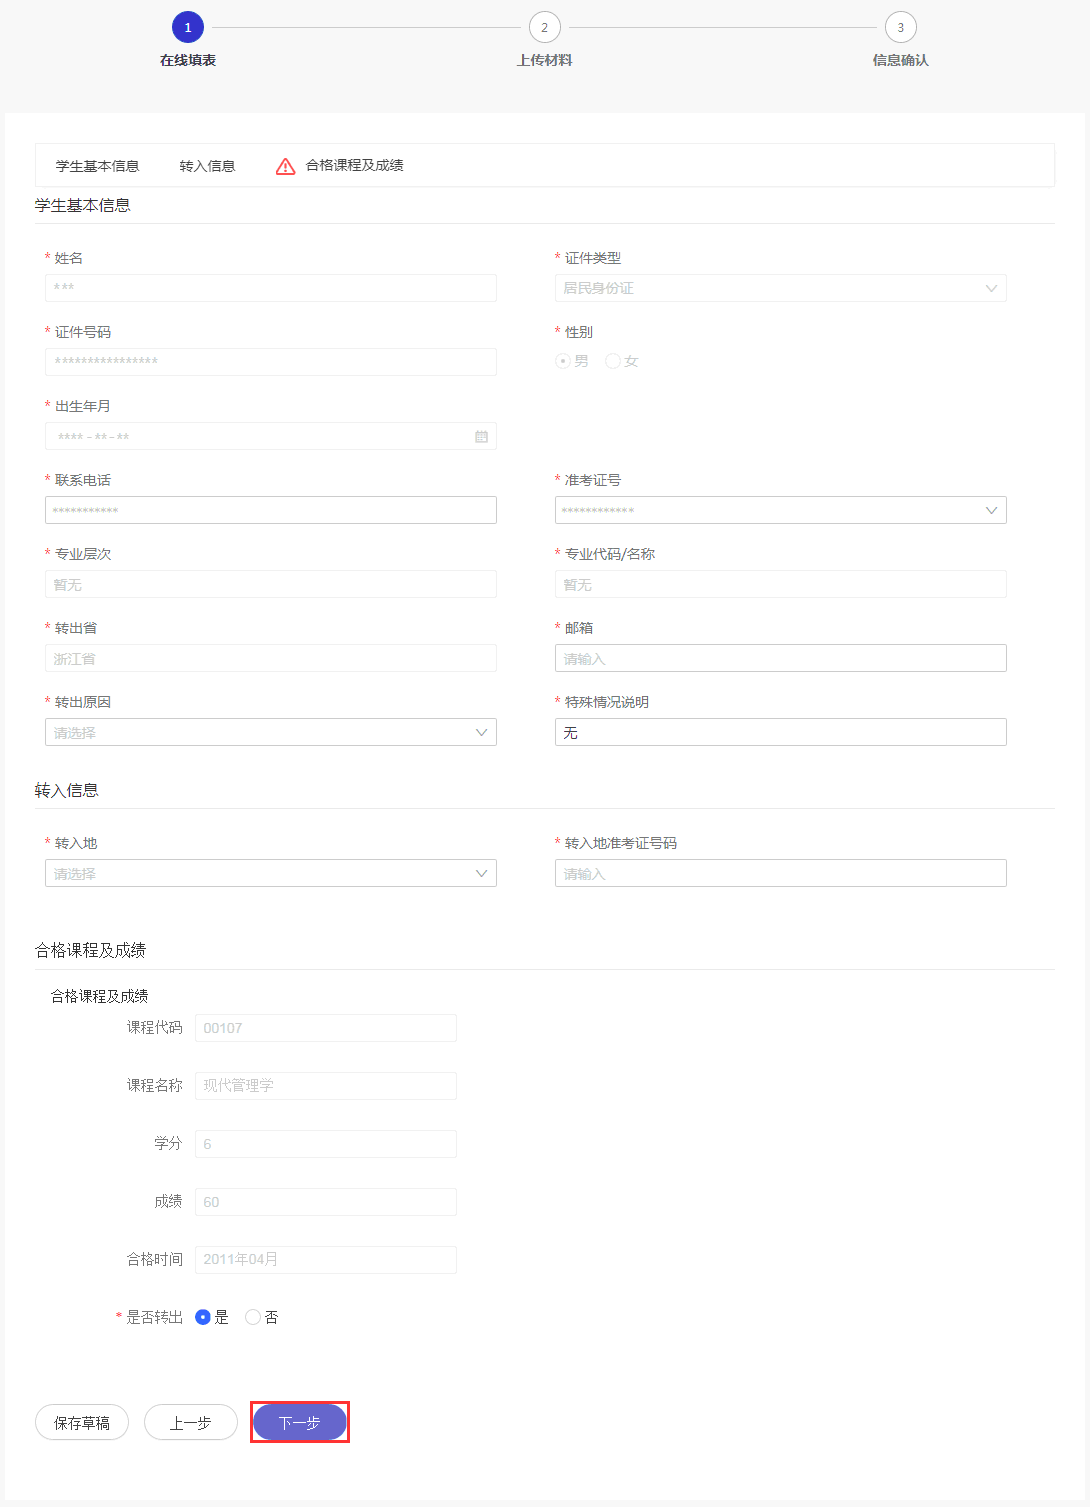Image resolution: width=1090 pixels, height=1507 pixels.
Task: Switch to the 转入信息 tab
Action: pyautogui.click(x=207, y=165)
